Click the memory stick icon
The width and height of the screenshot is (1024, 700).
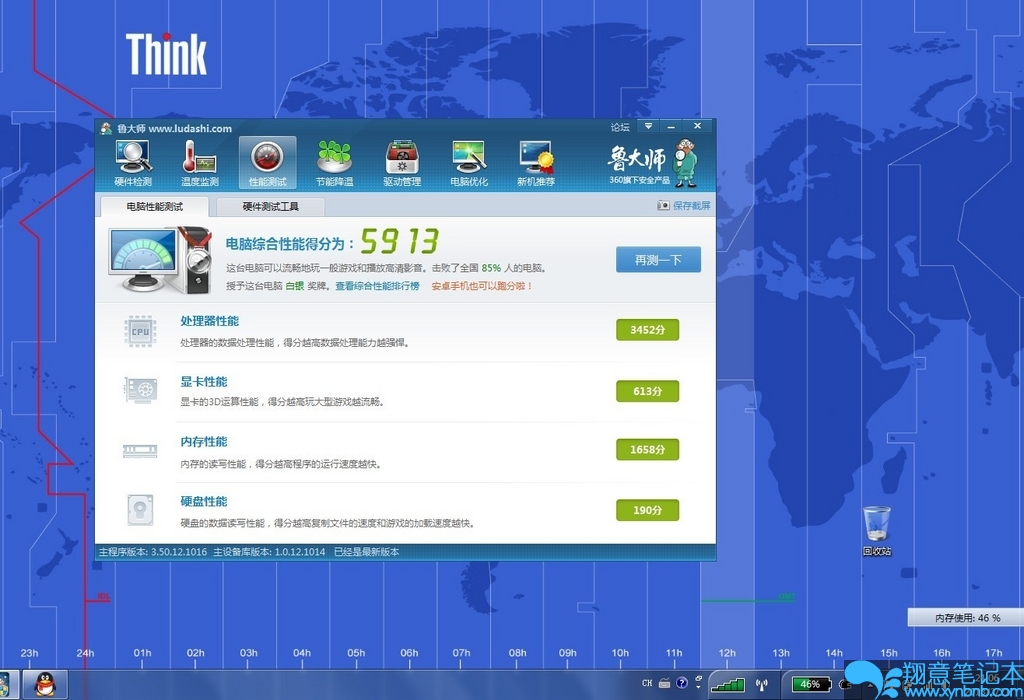coord(140,451)
